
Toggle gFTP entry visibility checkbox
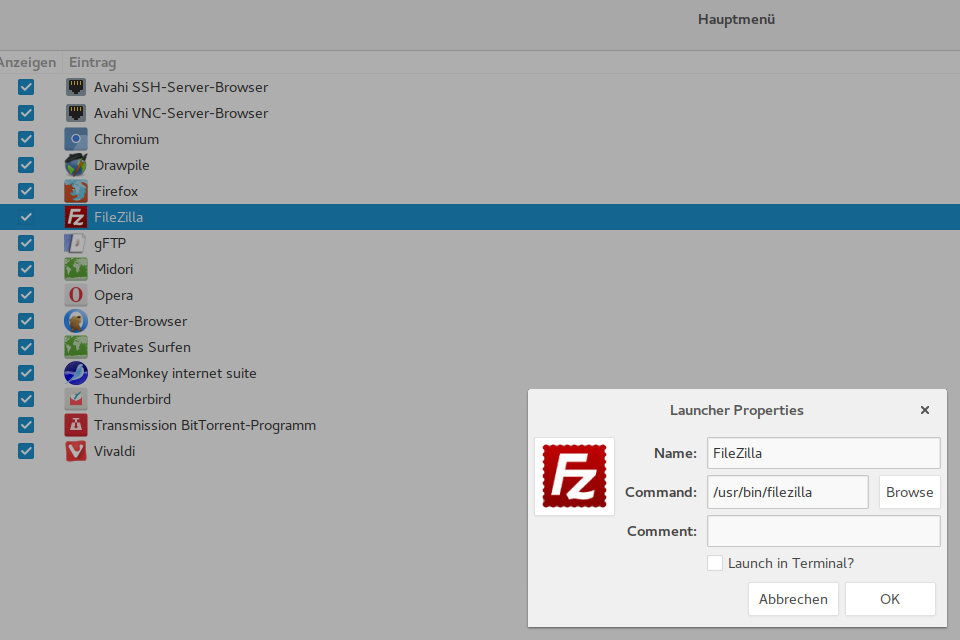(26, 243)
